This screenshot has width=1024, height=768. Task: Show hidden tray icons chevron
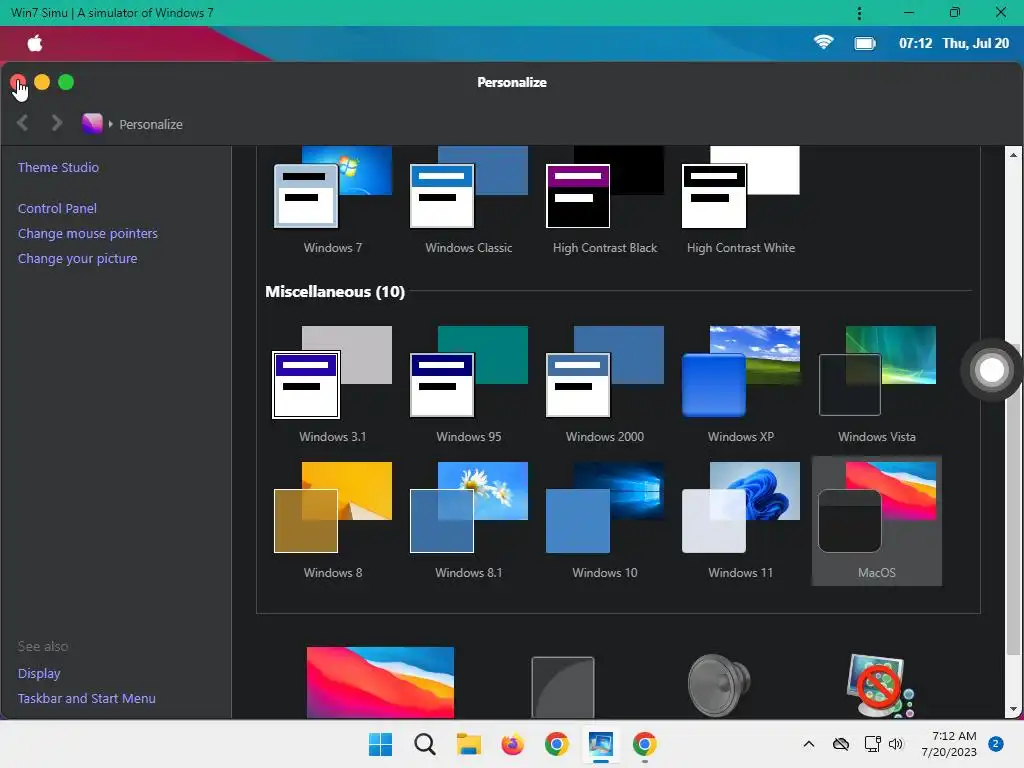(808, 744)
